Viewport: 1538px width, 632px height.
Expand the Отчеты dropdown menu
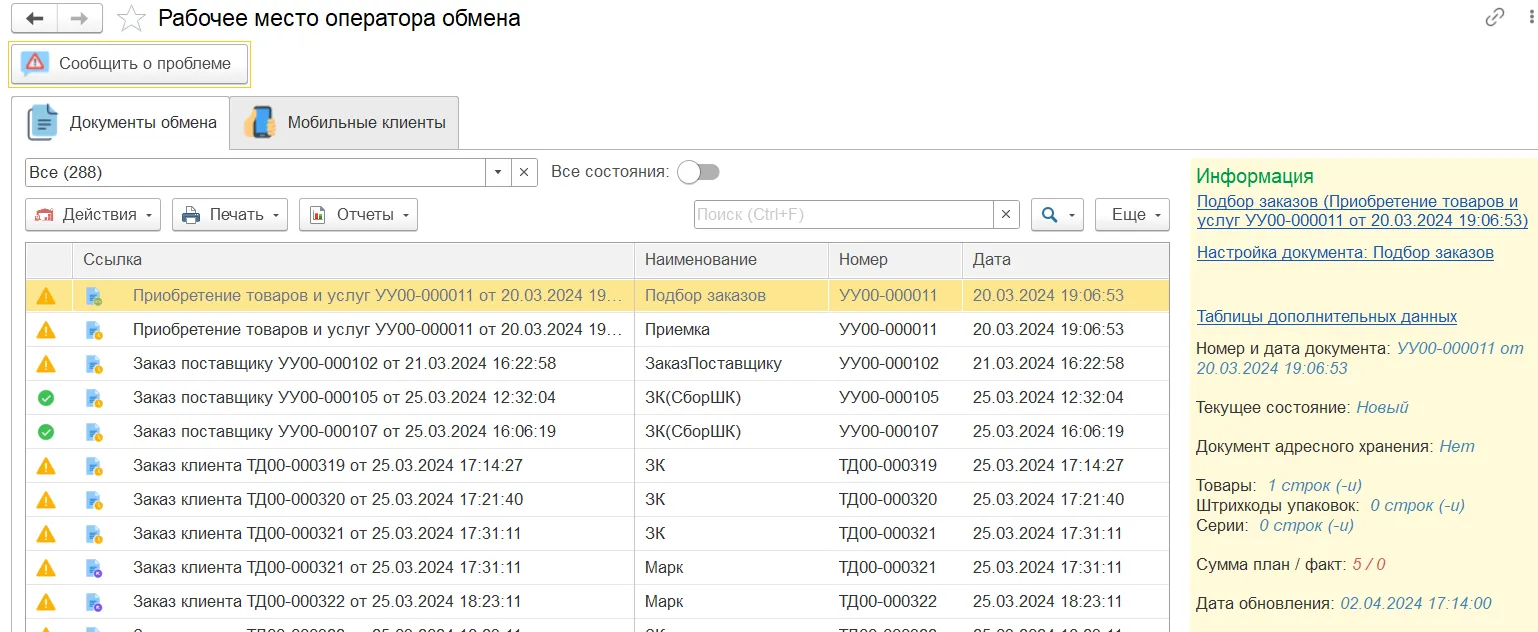tap(358, 215)
